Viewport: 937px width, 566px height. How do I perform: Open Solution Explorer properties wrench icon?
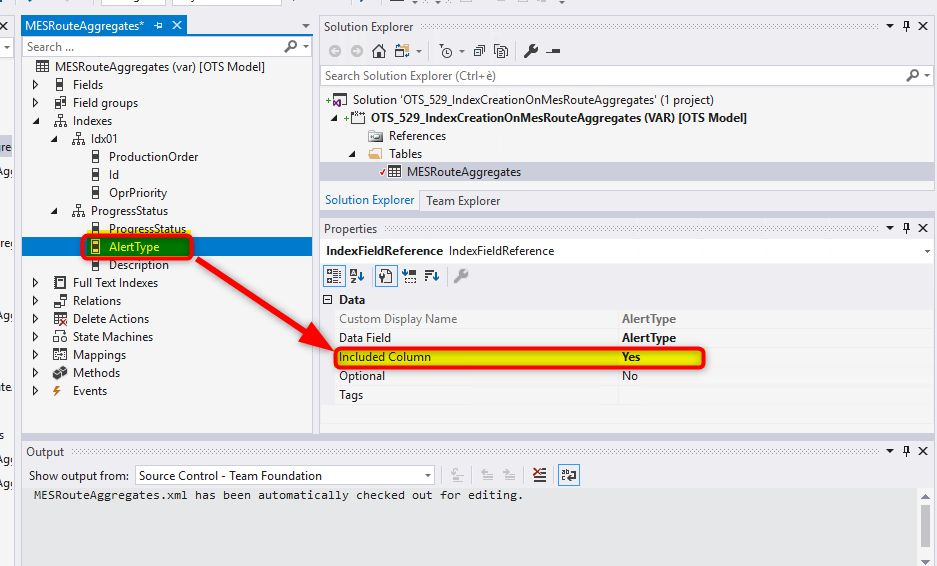point(531,51)
